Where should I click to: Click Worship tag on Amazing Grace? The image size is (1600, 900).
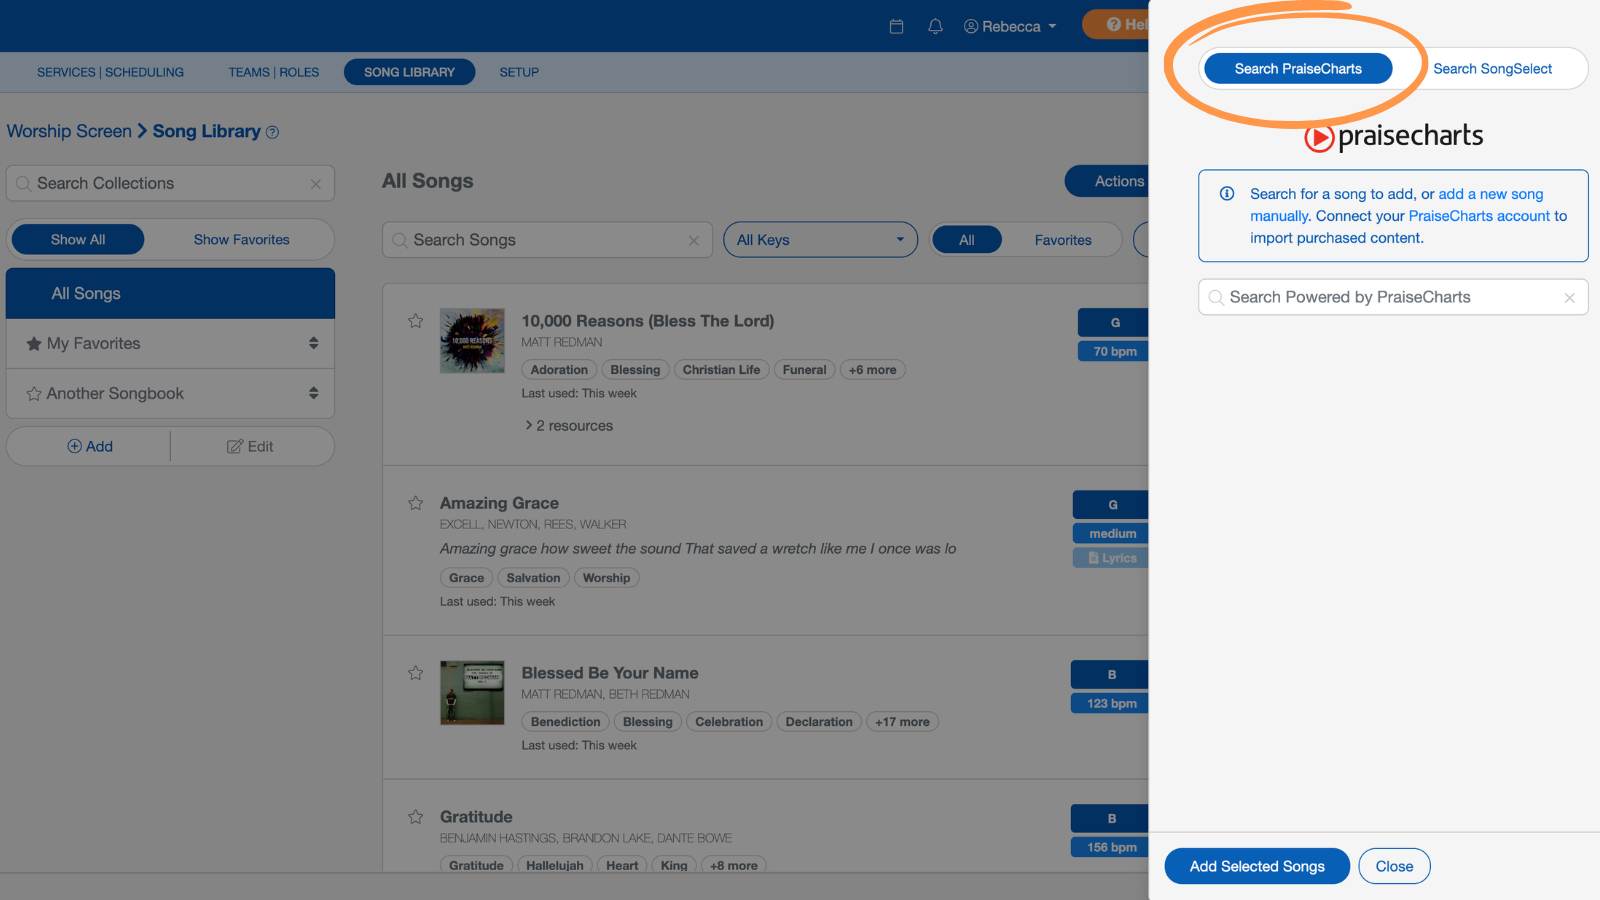tap(606, 578)
